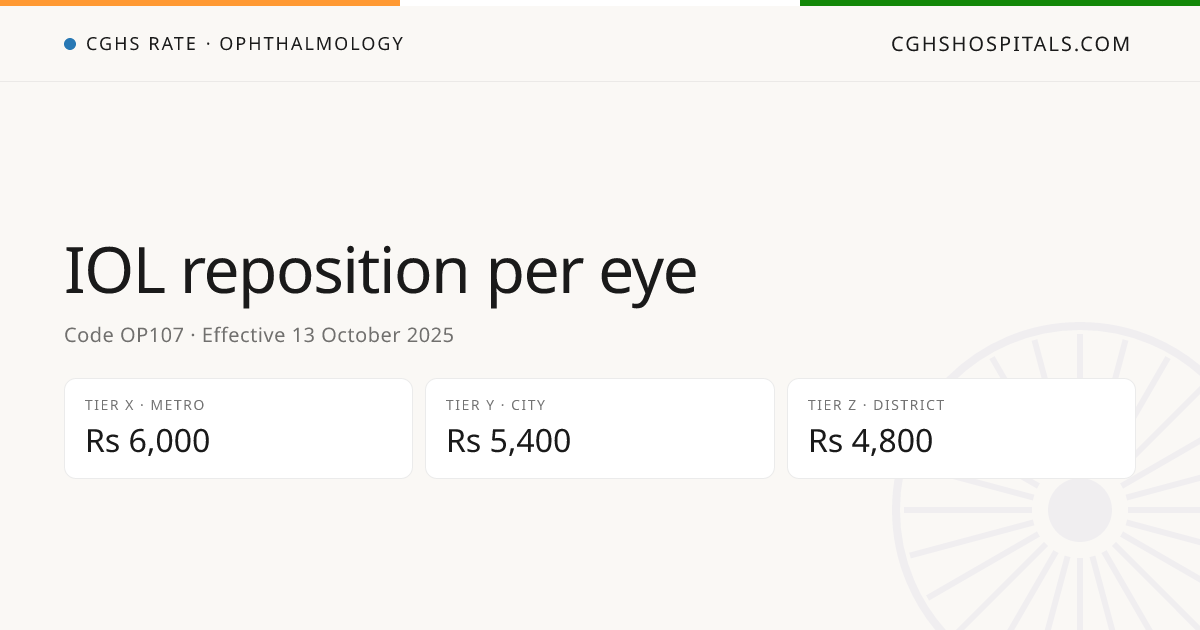Select the IOL reposition per eye heading
The height and width of the screenshot is (630, 1200).
pyautogui.click(x=380, y=271)
